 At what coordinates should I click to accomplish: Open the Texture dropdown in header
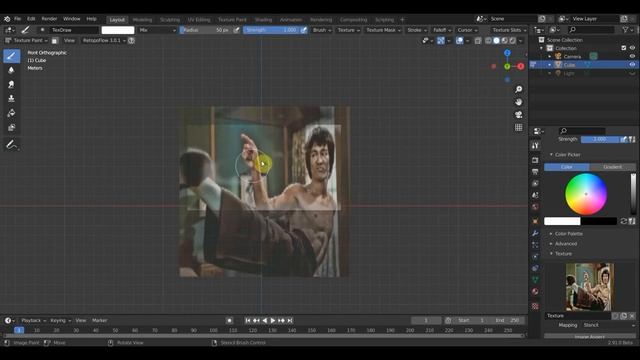click(348, 30)
